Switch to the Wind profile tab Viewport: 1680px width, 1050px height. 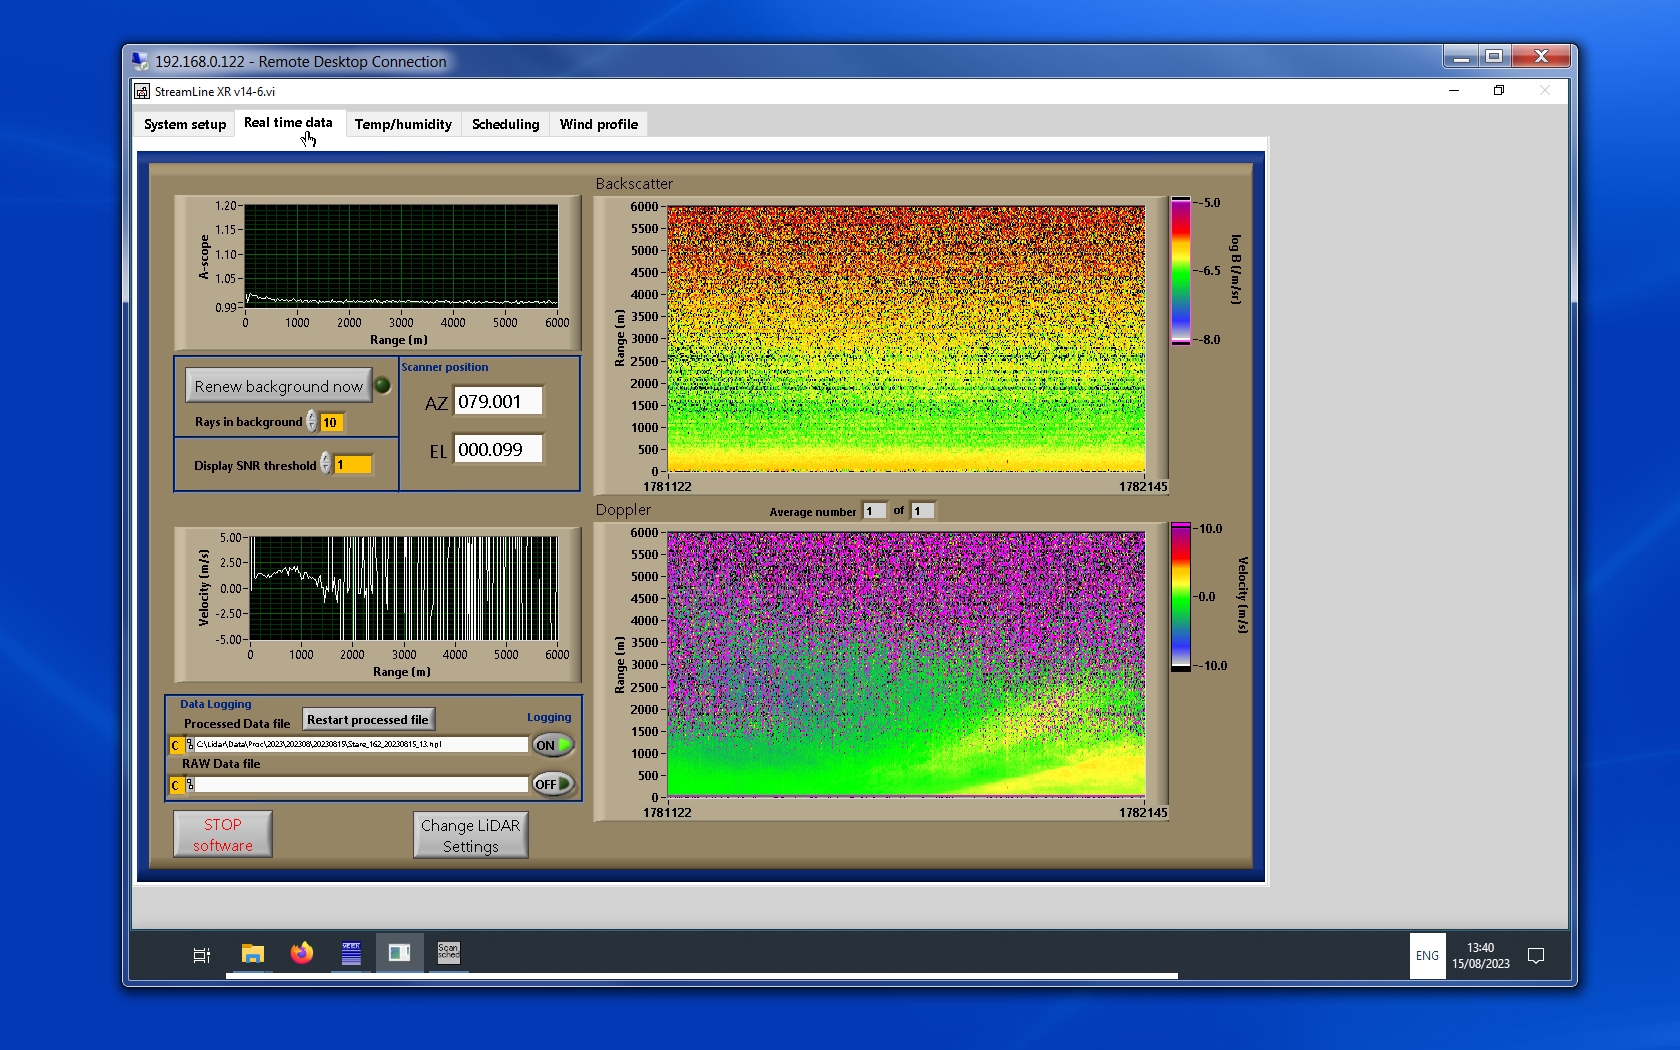[x=598, y=124]
